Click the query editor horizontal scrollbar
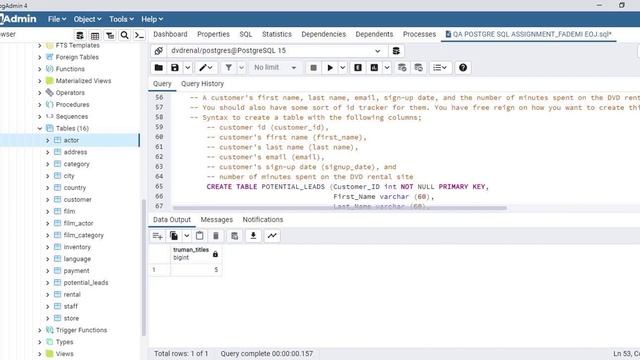640x360 pixels. (x=340, y=208)
